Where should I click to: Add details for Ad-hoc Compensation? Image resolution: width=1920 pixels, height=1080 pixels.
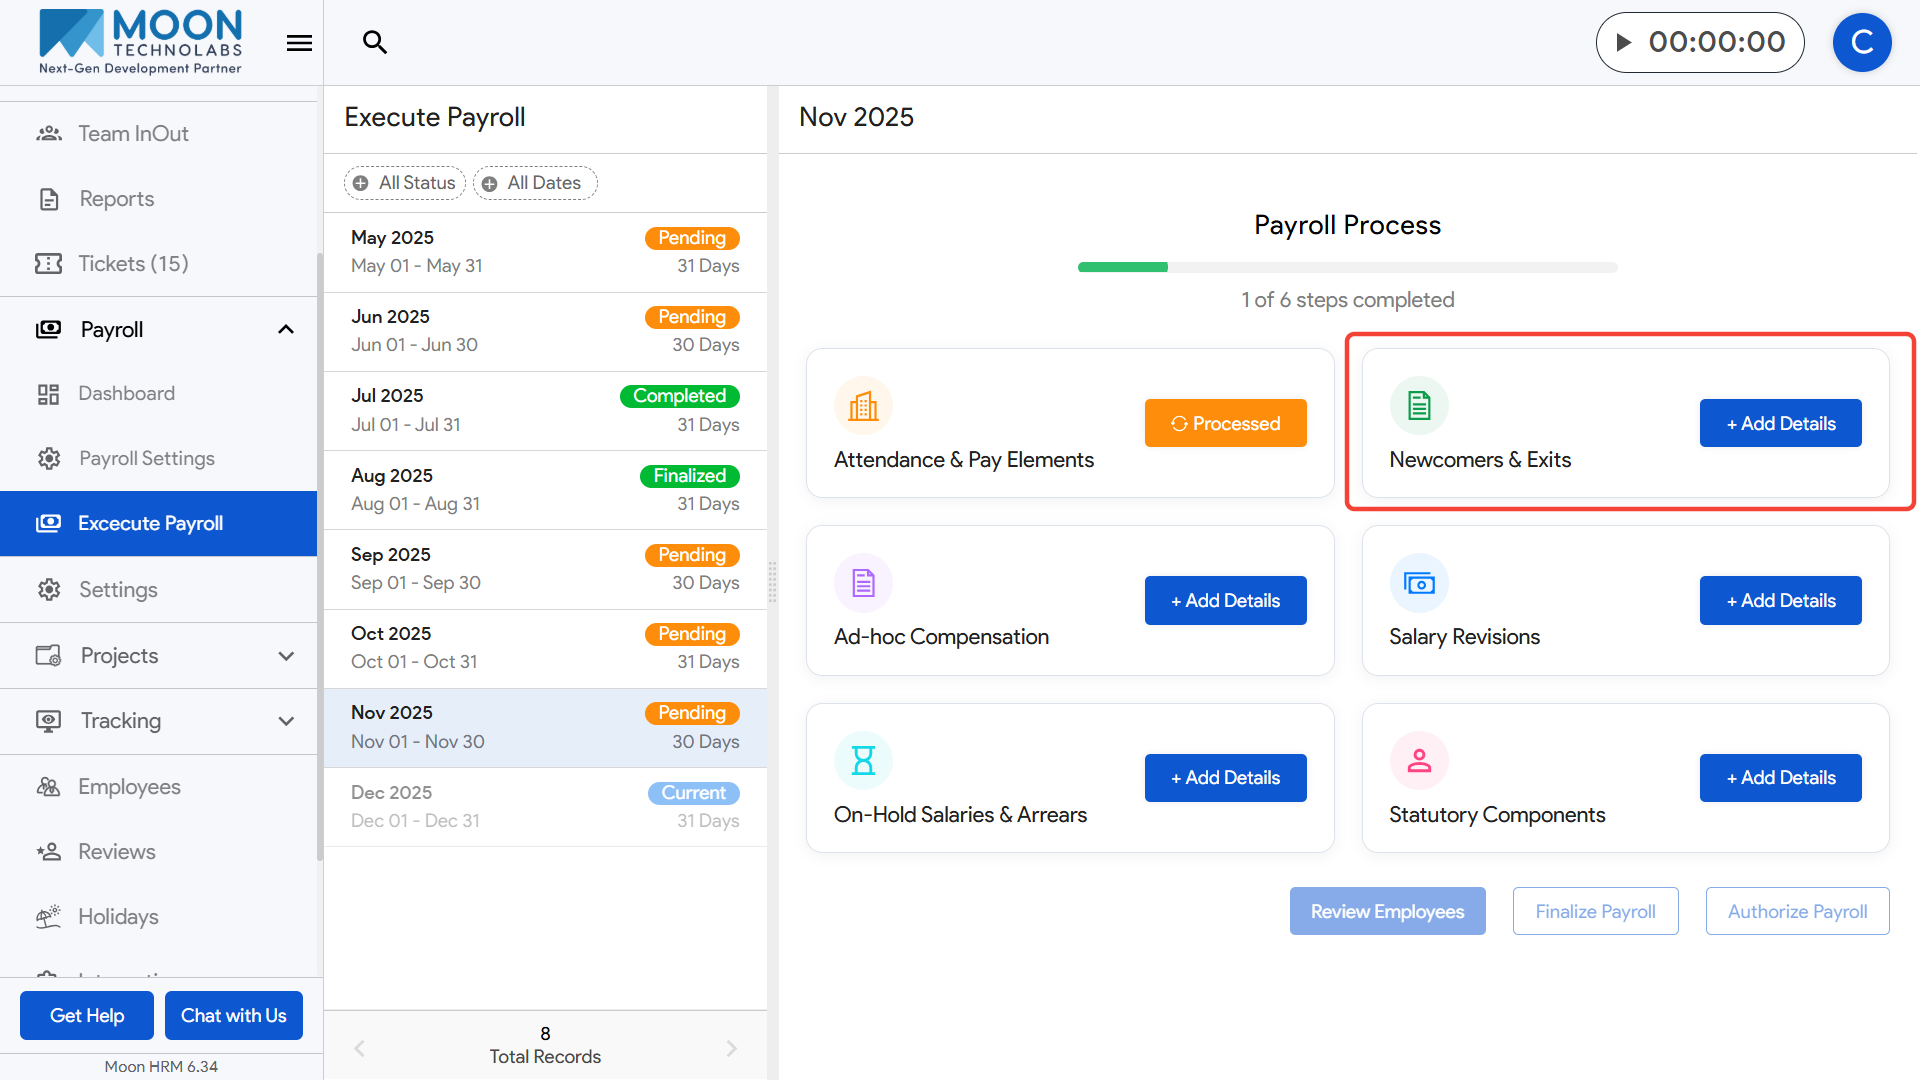(1225, 600)
